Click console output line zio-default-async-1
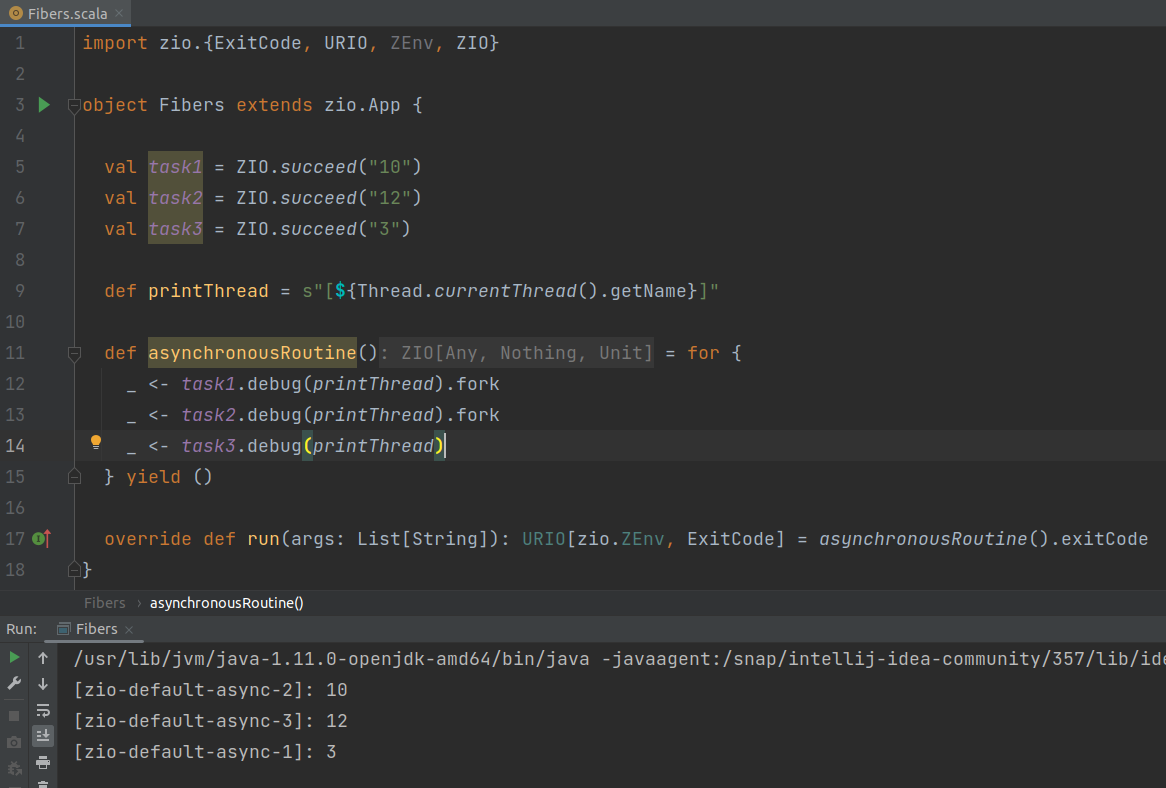The image size is (1166, 788). tap(205, 752)
